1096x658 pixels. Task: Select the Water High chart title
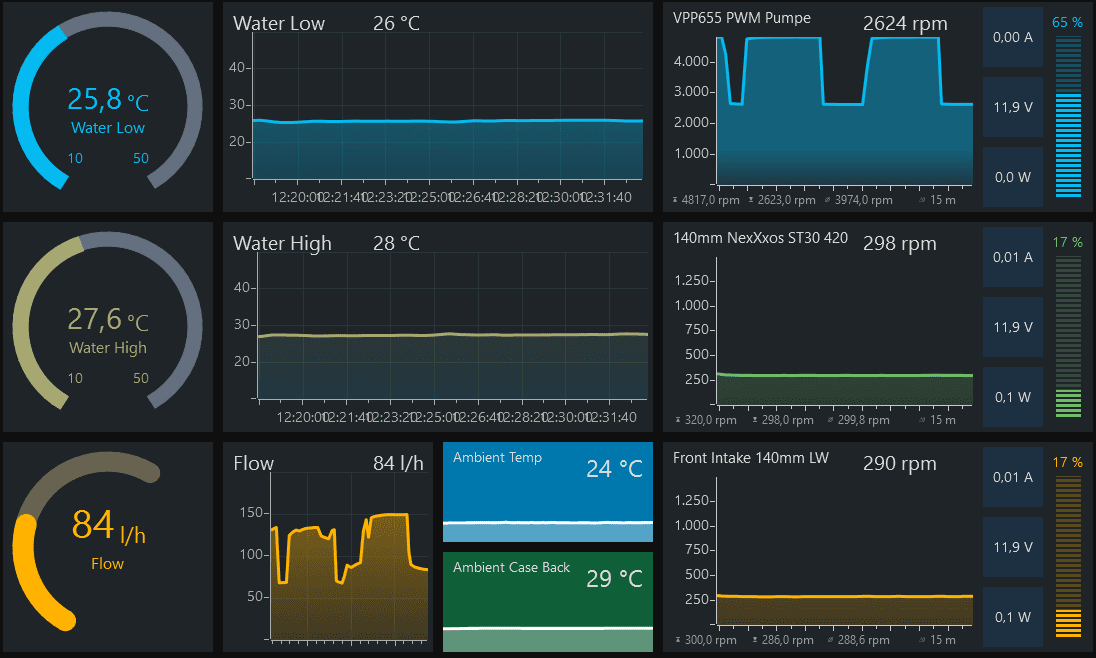click(x=282, y=243)
